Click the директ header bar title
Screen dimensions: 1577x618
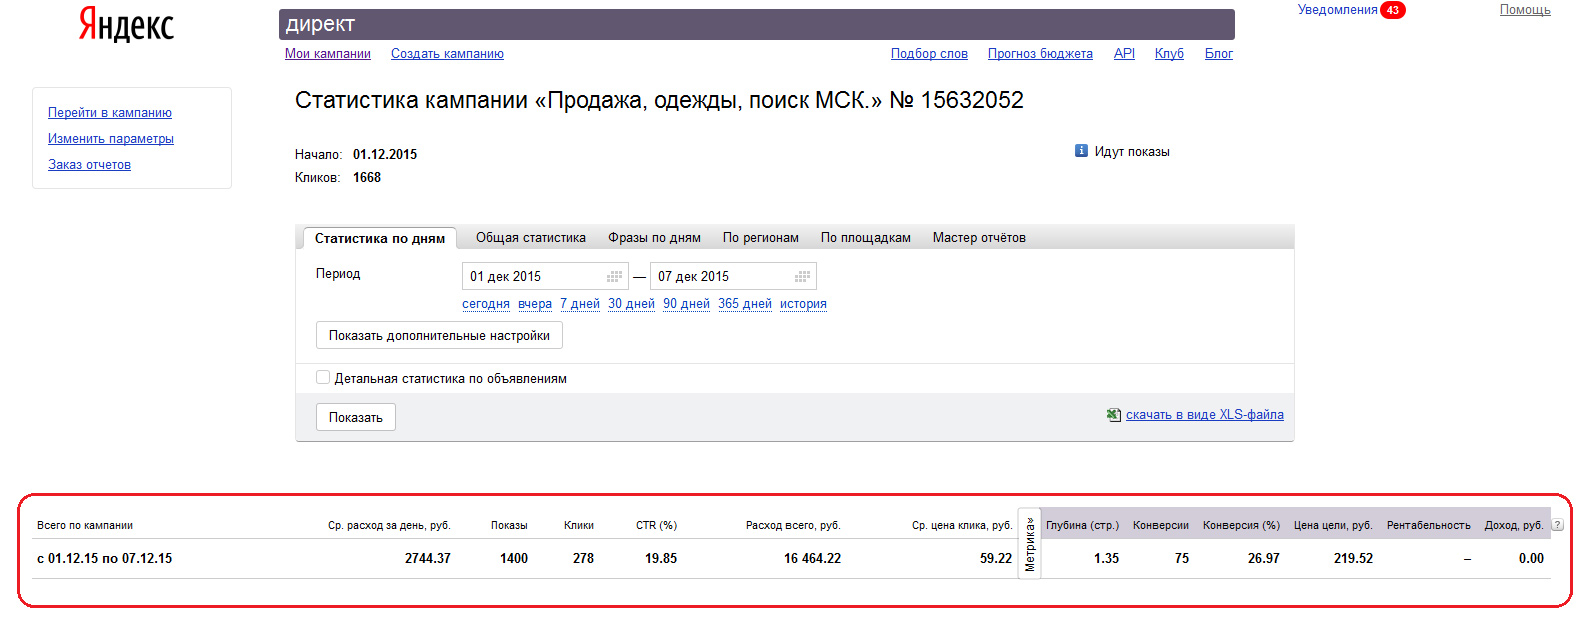(x=320, y=25)
